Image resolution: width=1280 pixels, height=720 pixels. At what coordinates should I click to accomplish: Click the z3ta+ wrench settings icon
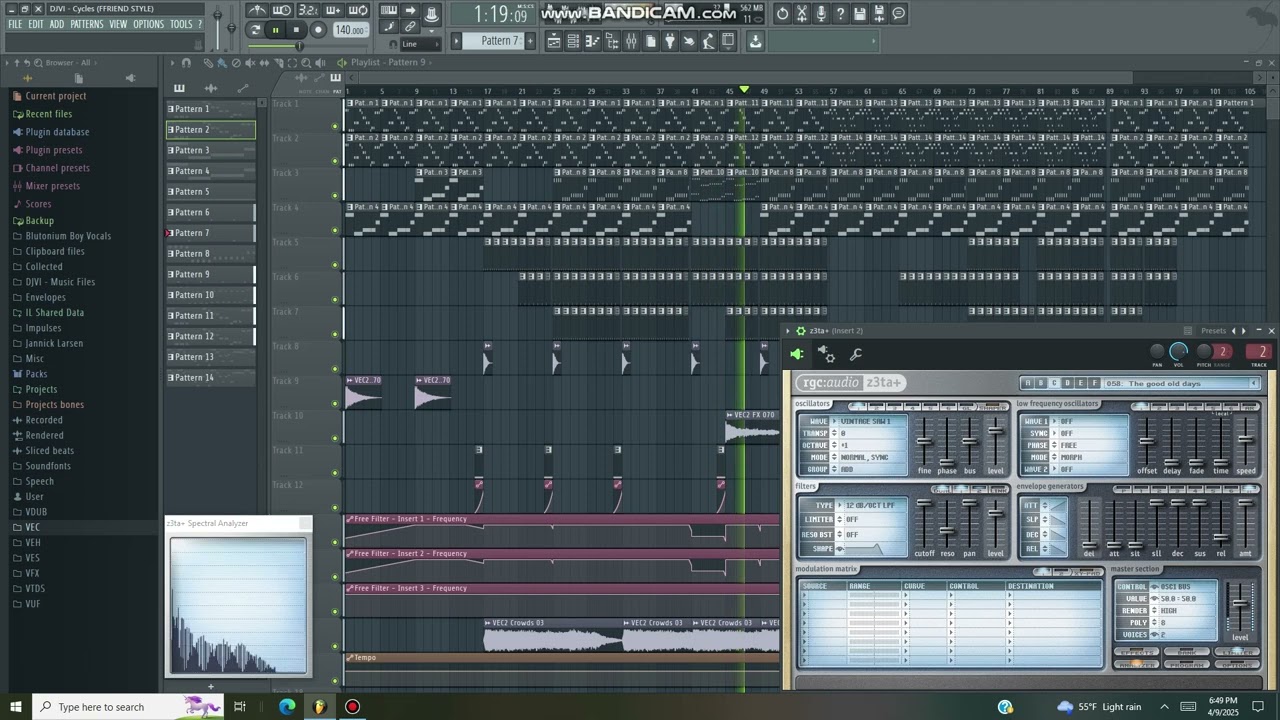tap(856, 354)
